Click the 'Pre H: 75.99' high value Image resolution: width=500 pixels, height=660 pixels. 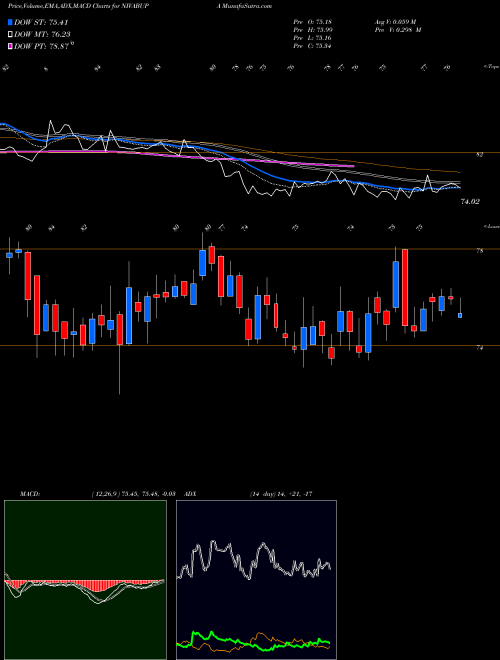(x=313, y=30)
